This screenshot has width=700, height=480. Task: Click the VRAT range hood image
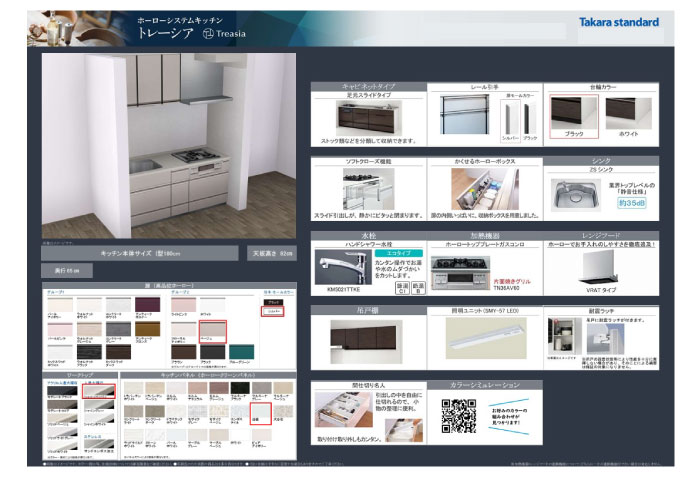[601, 265]
